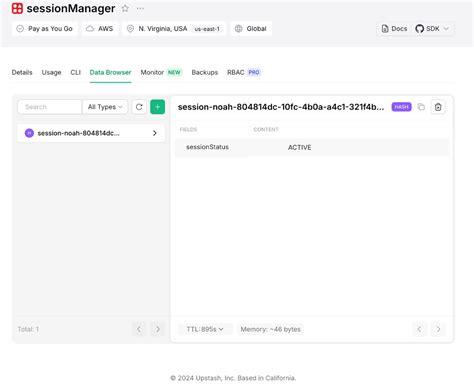Open the three-dot more options menu

[140, 8]
